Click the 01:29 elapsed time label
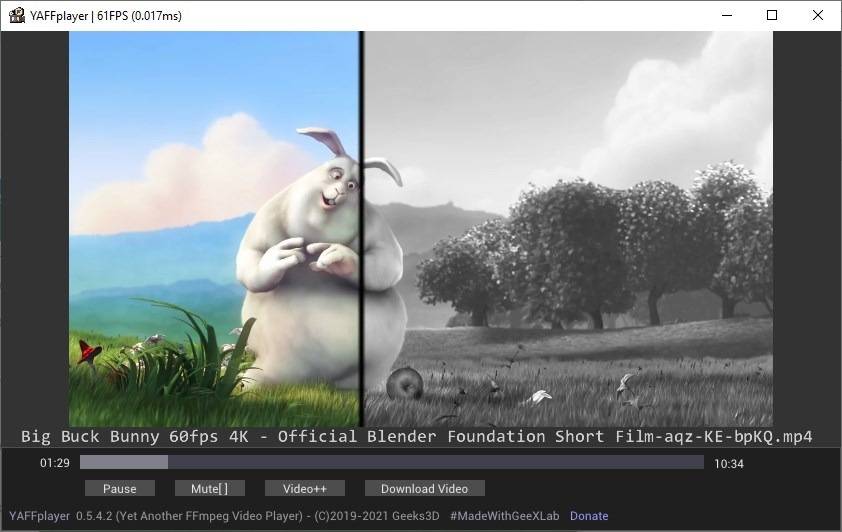The width and height of the screenshot is (842, 532). point(55,463)
